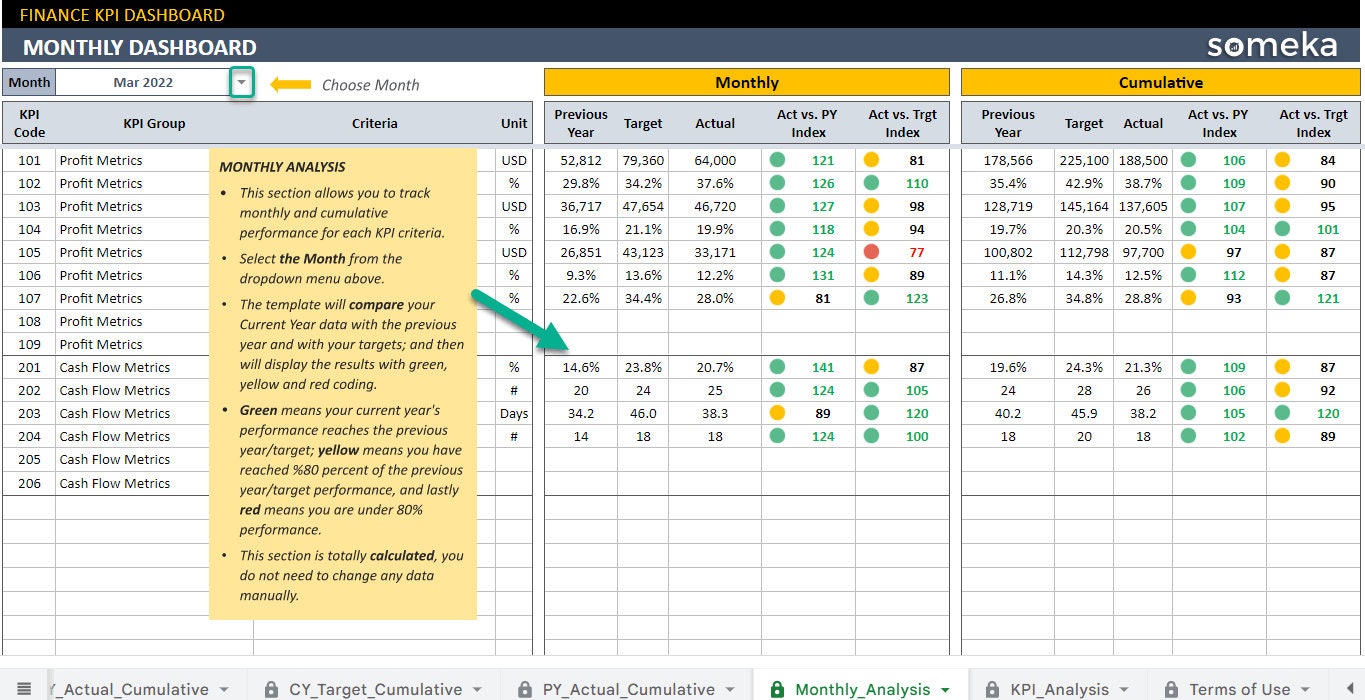1365x700 pixels.
Task: Select the Unit column header
Action: coord(514,123)
